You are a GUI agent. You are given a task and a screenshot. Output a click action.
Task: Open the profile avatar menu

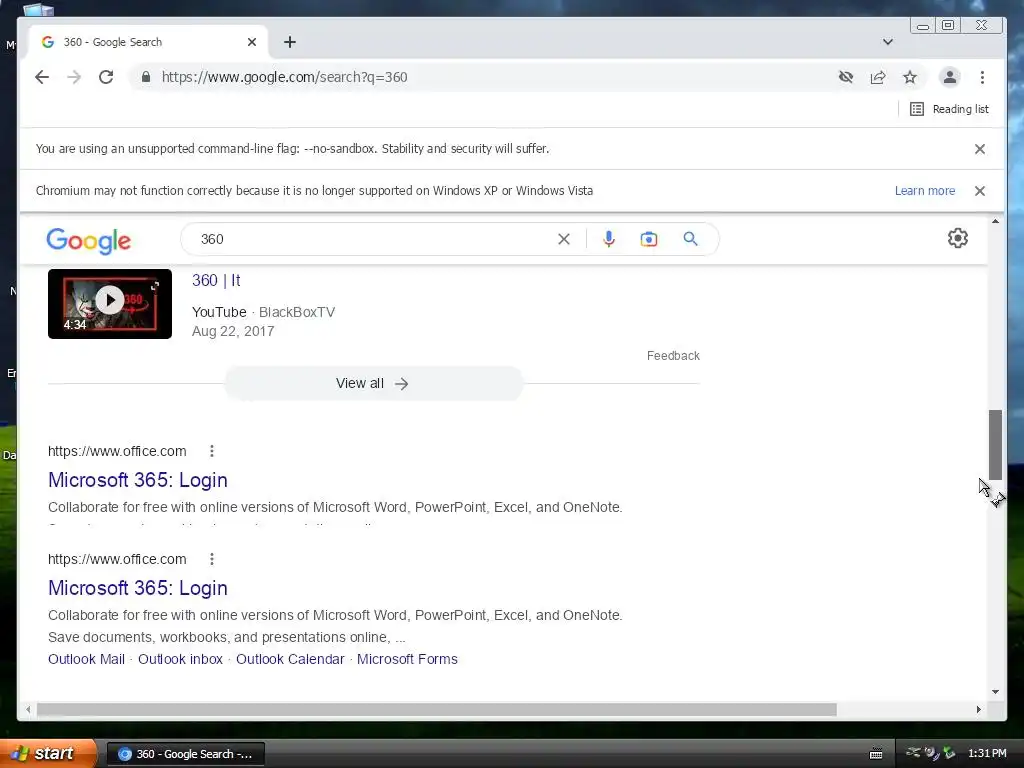[950, 77]
